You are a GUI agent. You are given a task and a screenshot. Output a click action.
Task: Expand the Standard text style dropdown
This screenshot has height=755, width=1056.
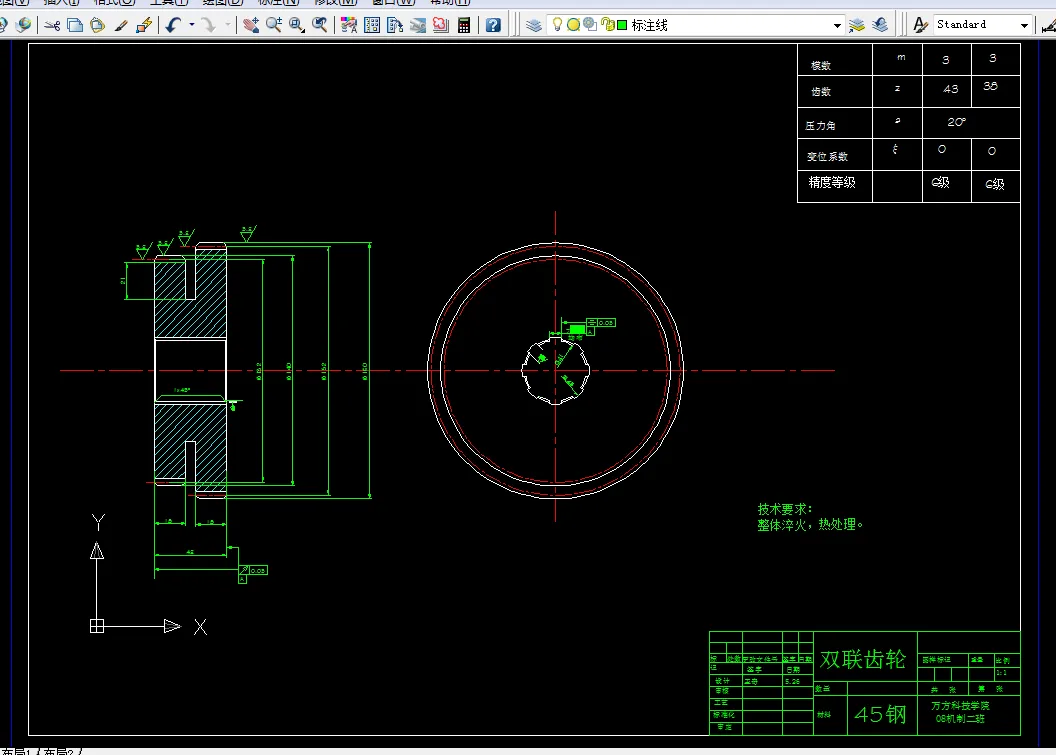[x=1024, y=26]
